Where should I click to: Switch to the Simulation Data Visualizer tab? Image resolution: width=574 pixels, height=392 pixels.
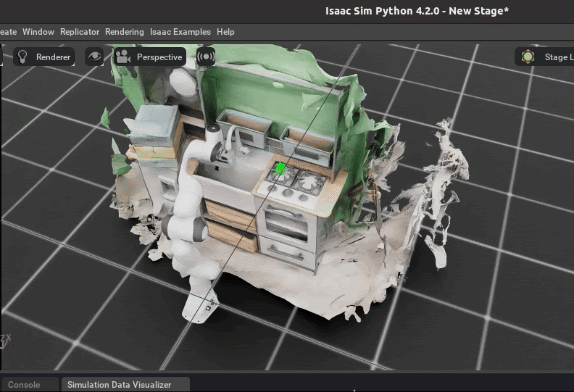[119, 385]
